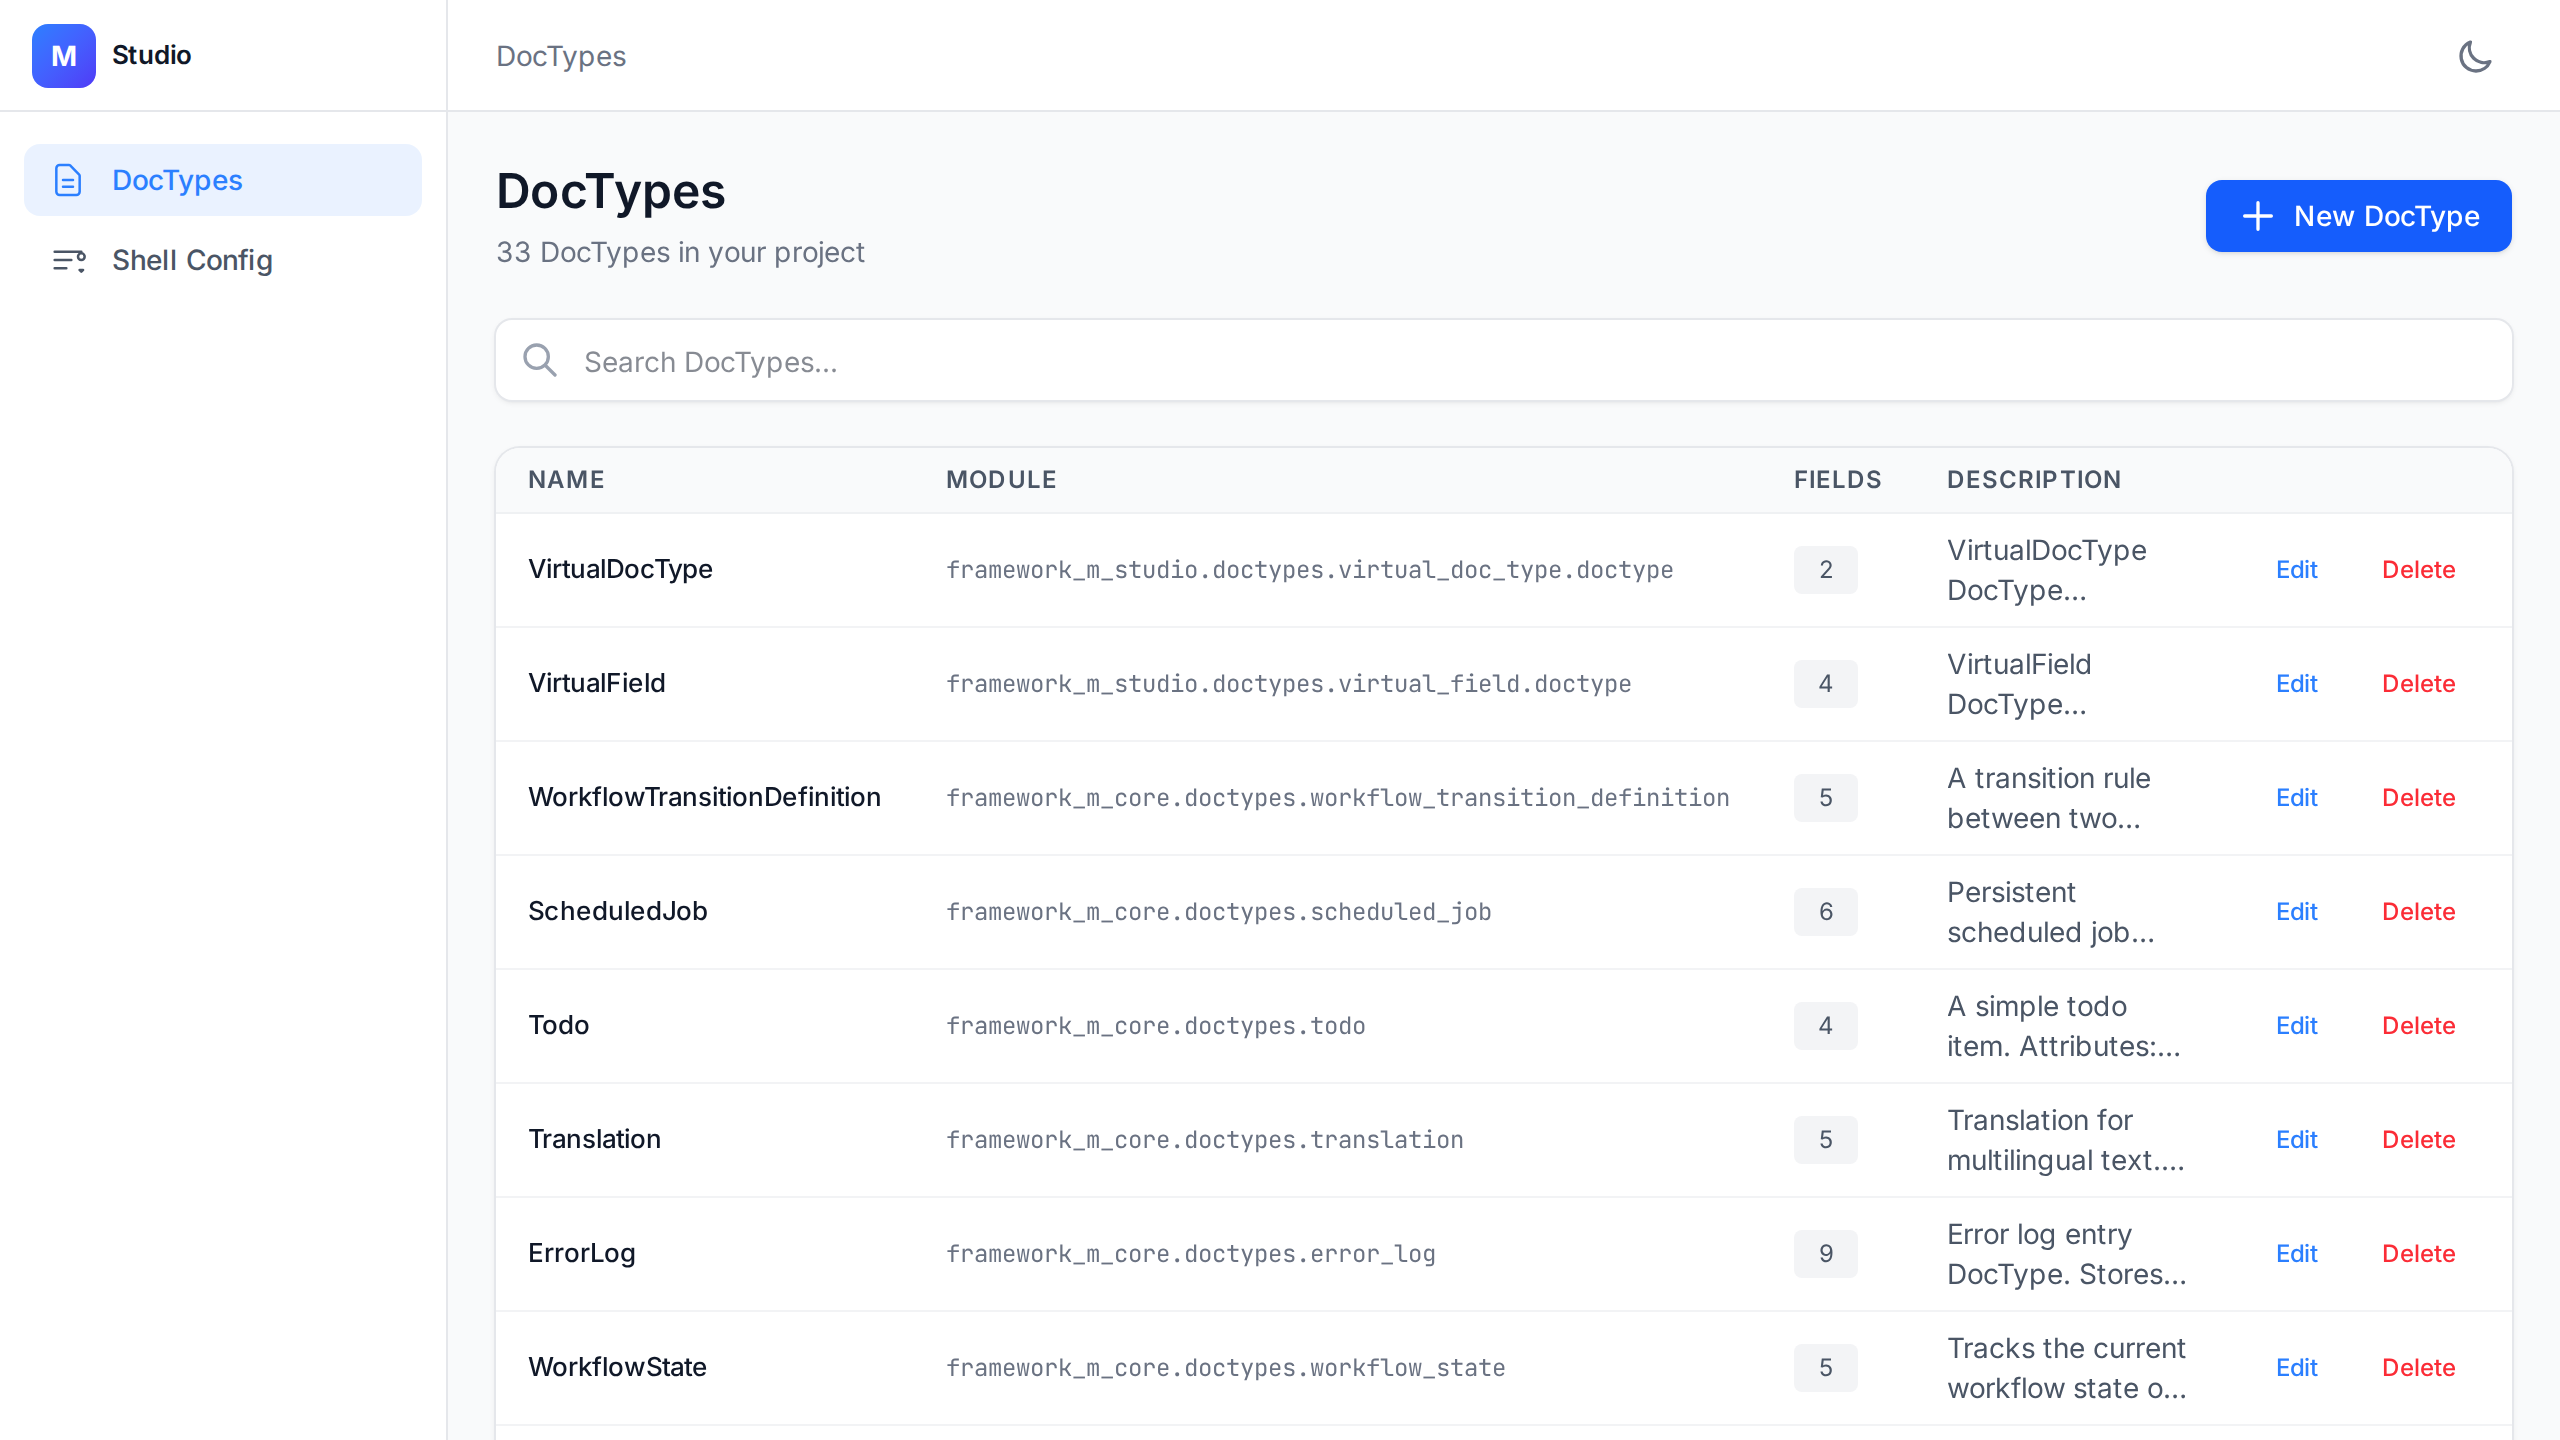
Task: Click description 'Translation for multilingual text....'
Action: [x=2065, y=1140]
